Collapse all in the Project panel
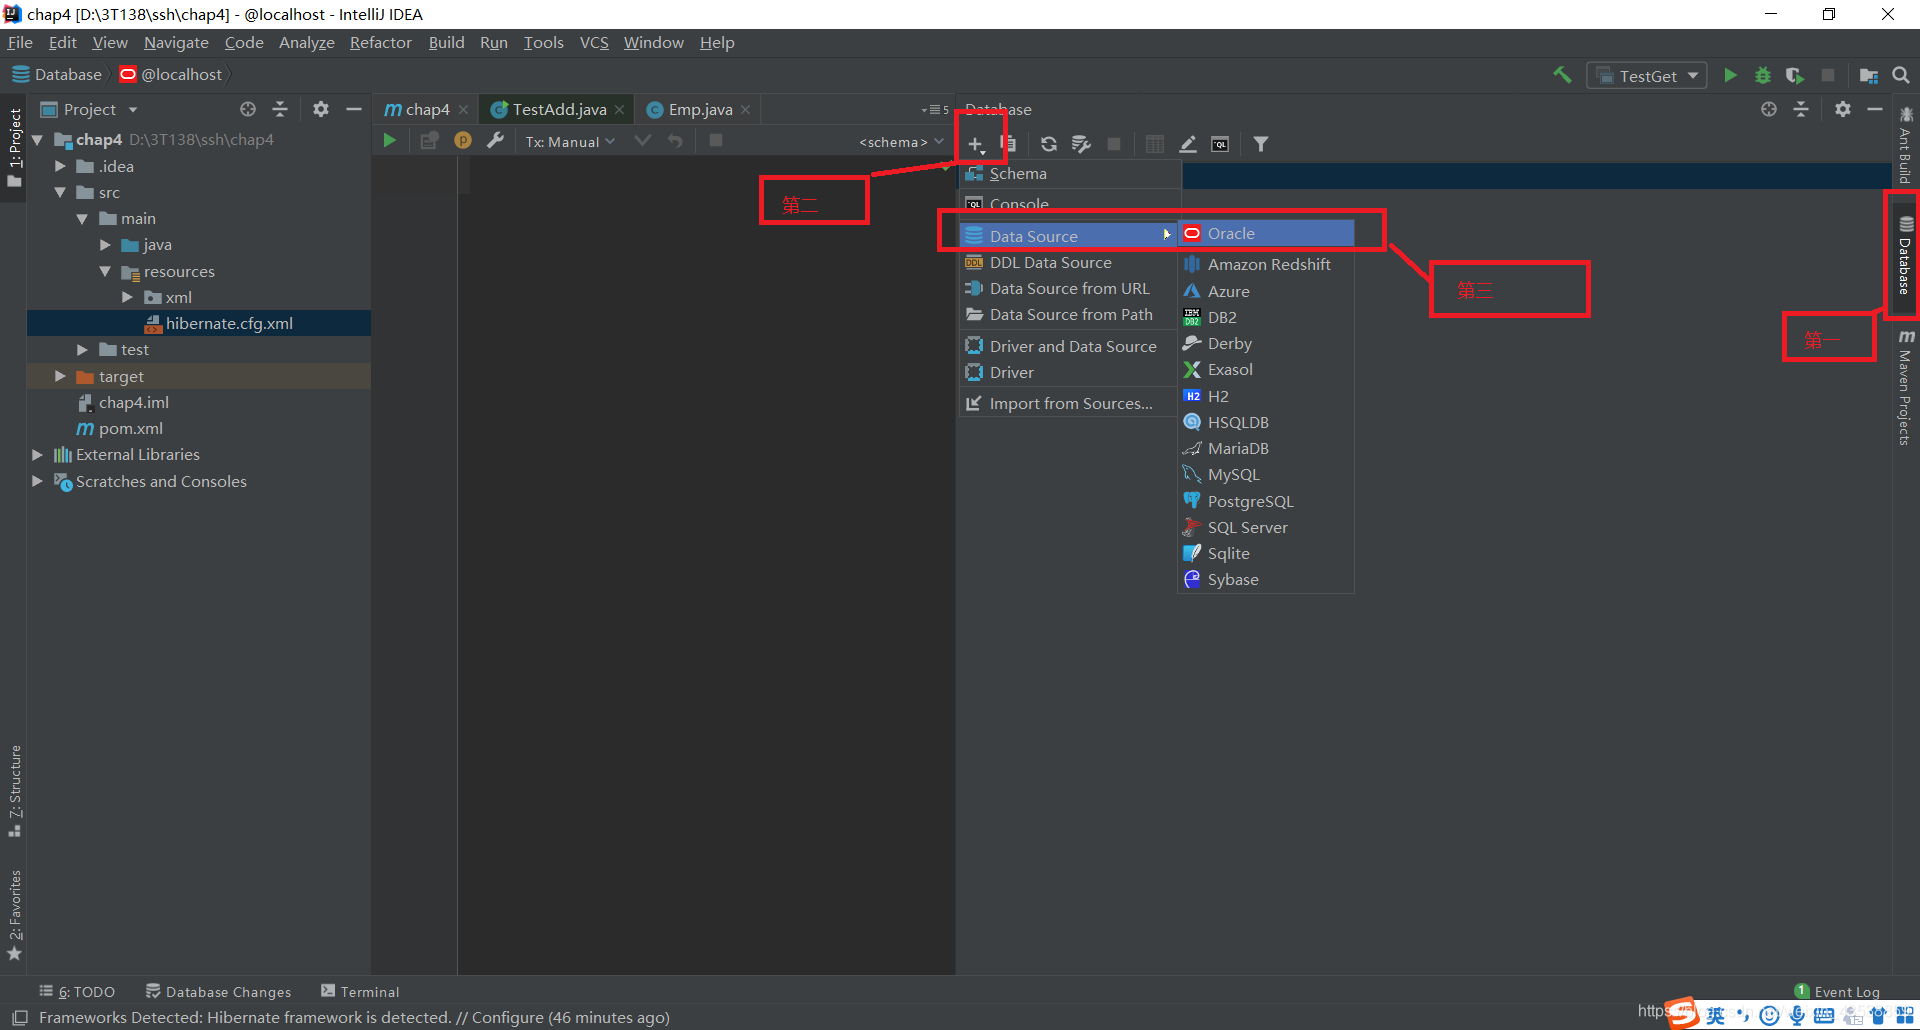 pyautogui.click(x=280, y=109)
